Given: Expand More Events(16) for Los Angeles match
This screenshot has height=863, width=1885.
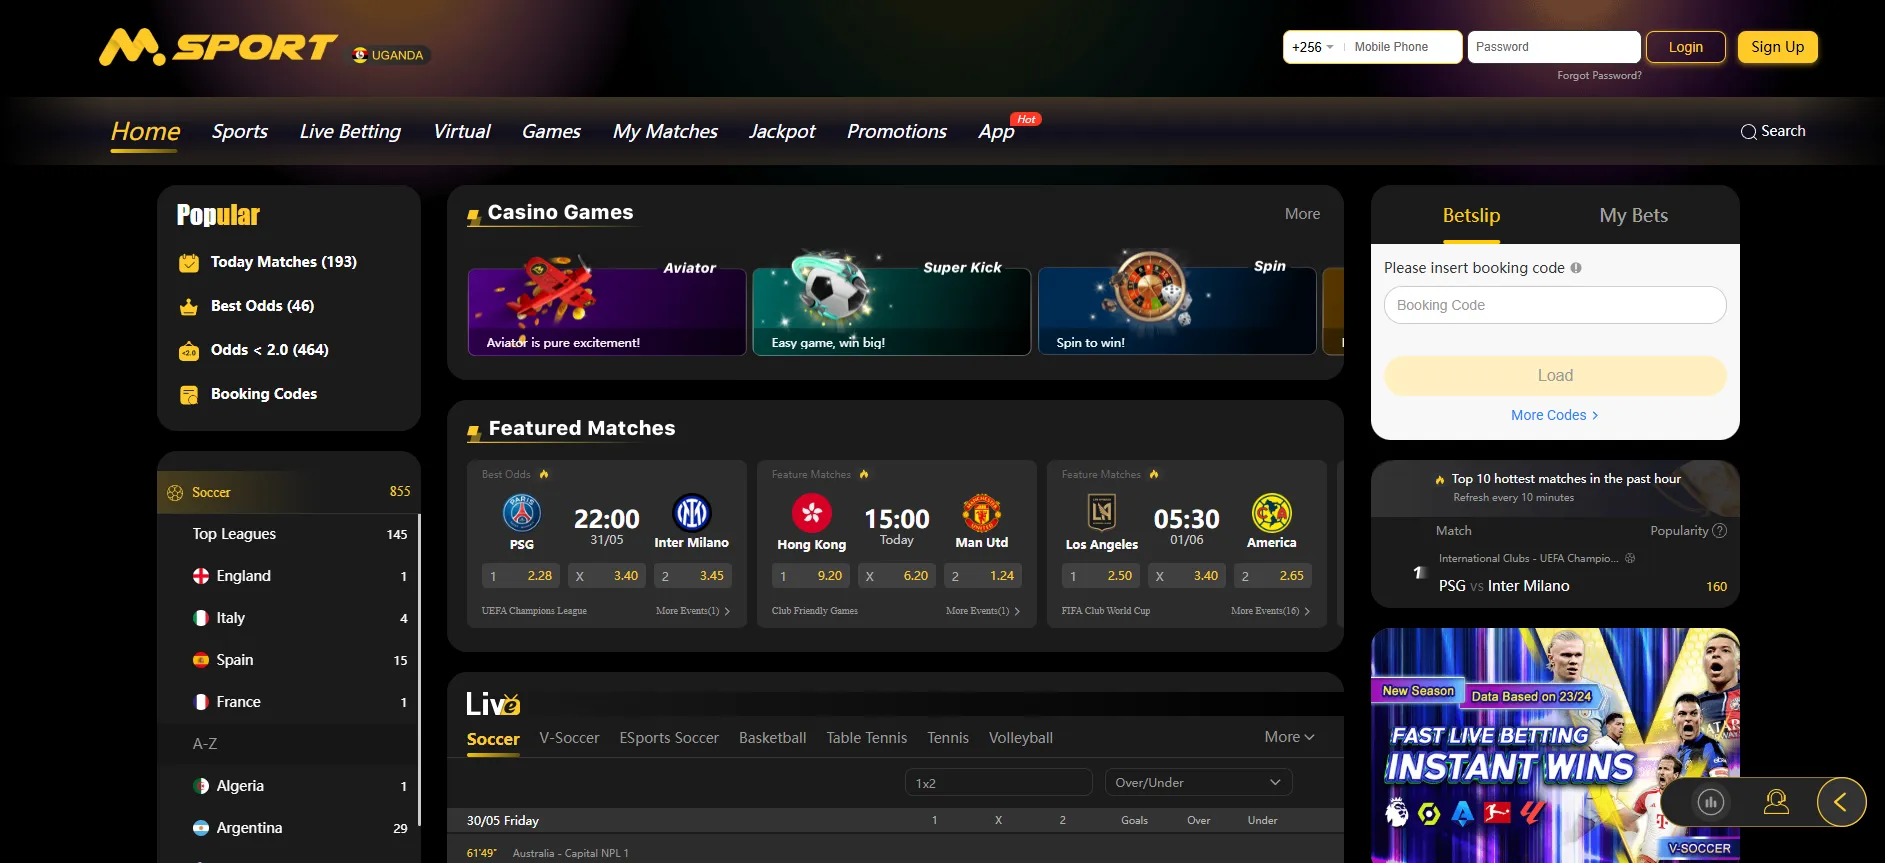Looking at the screenshot, I should click(1270, 611).
